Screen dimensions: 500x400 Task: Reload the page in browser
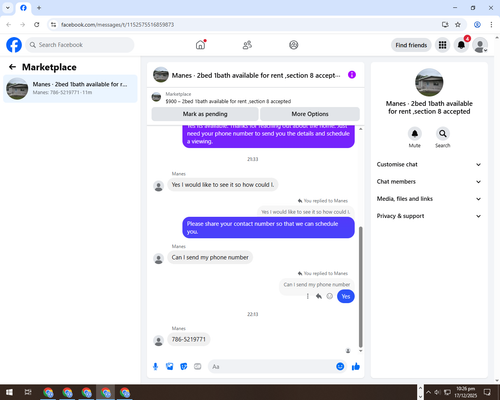tap(37, 25)
